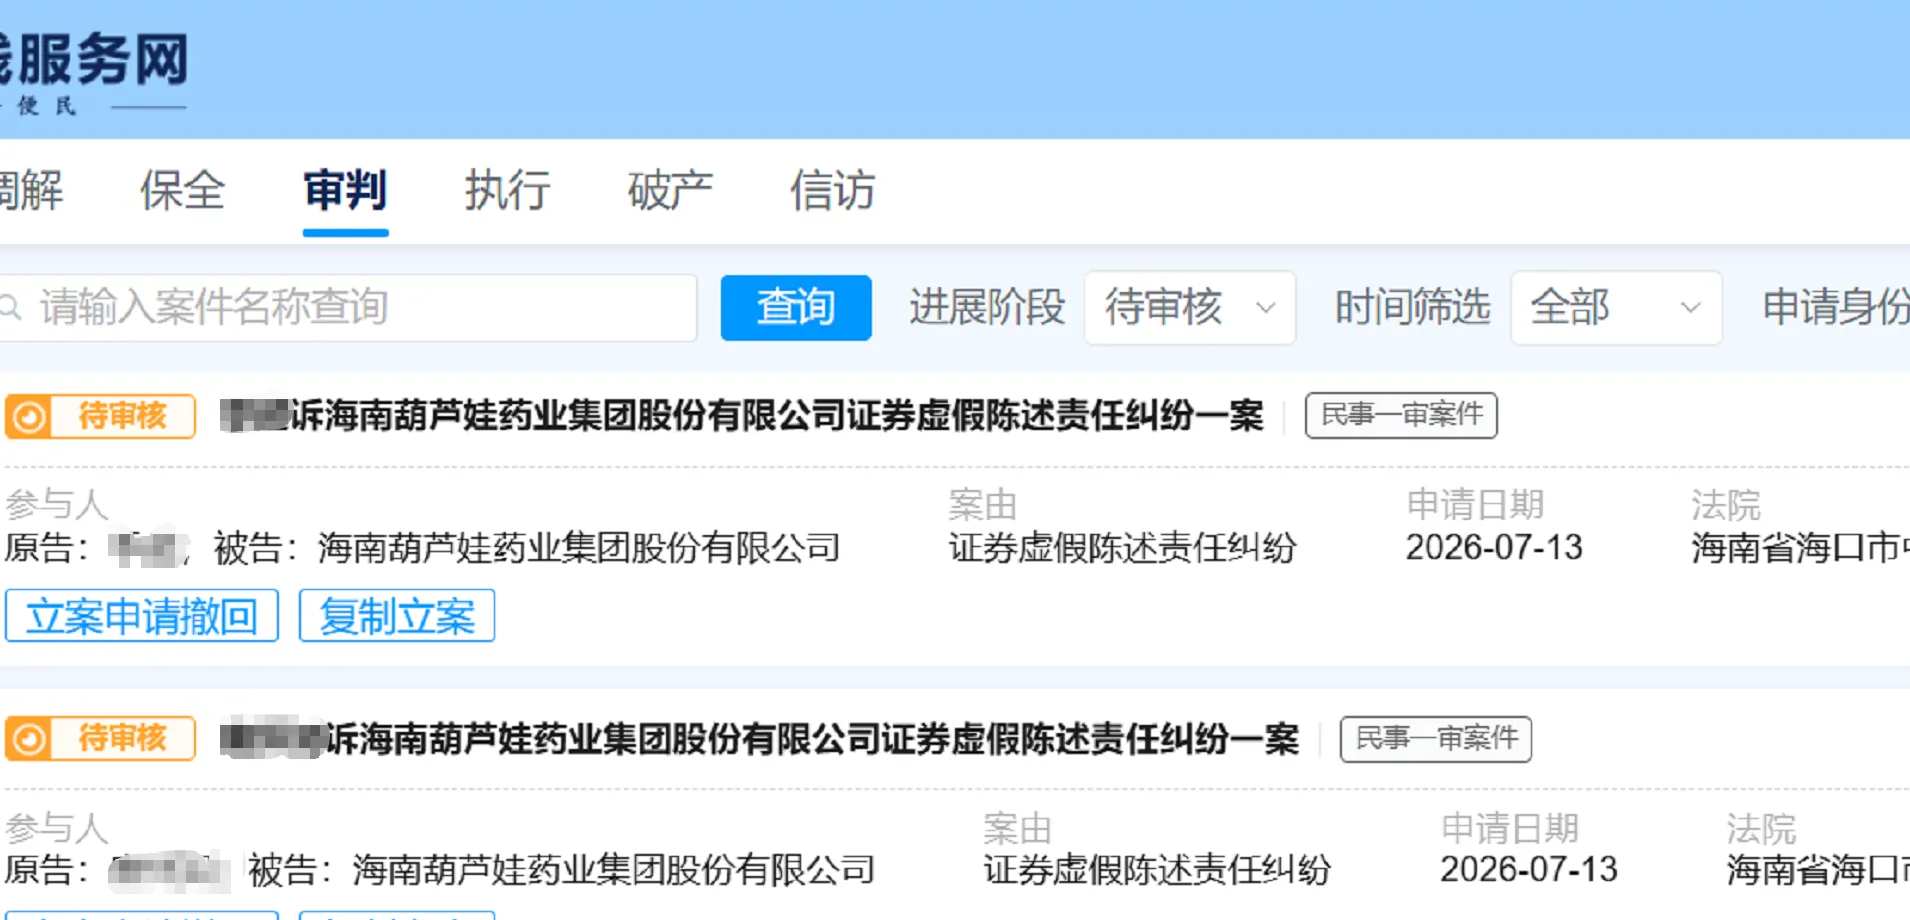Click the second case's application date 2026-07-13
The width and height of the screenshot is (1910, 920).
1529,870
